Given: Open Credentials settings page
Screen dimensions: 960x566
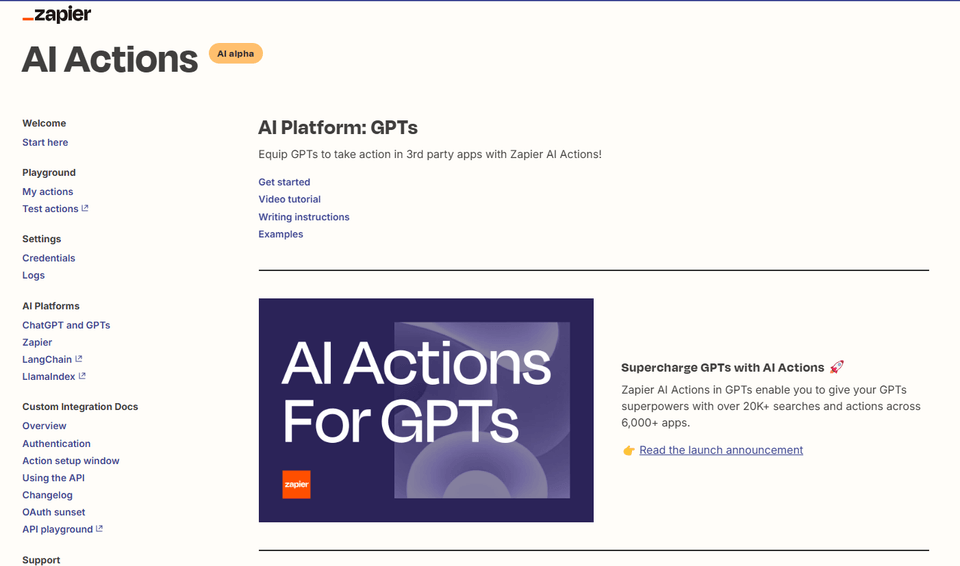Looking at the screenshot, I should 48,258.
